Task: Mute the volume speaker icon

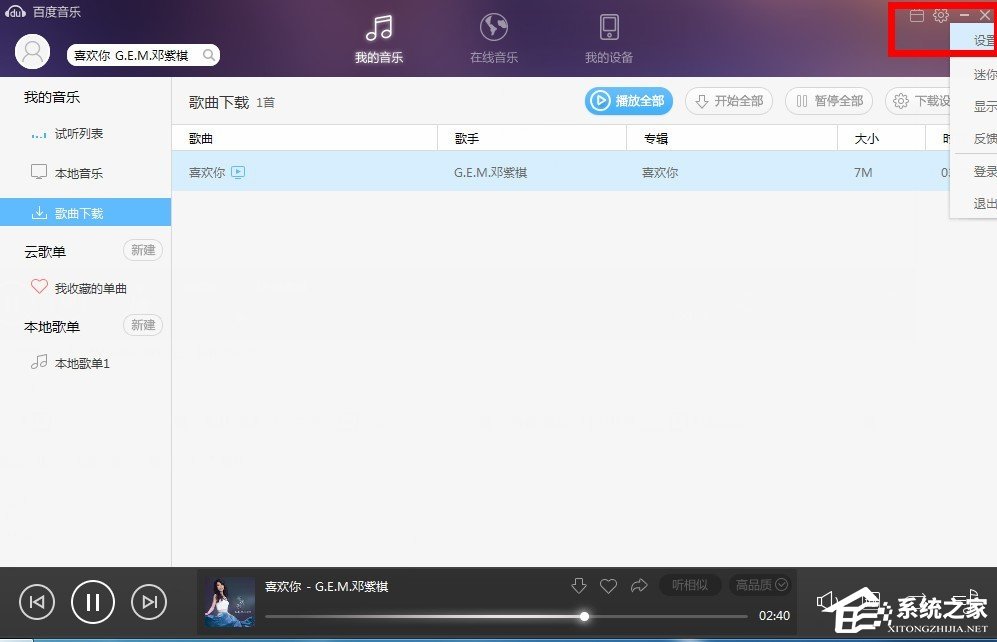Action: 824,600
